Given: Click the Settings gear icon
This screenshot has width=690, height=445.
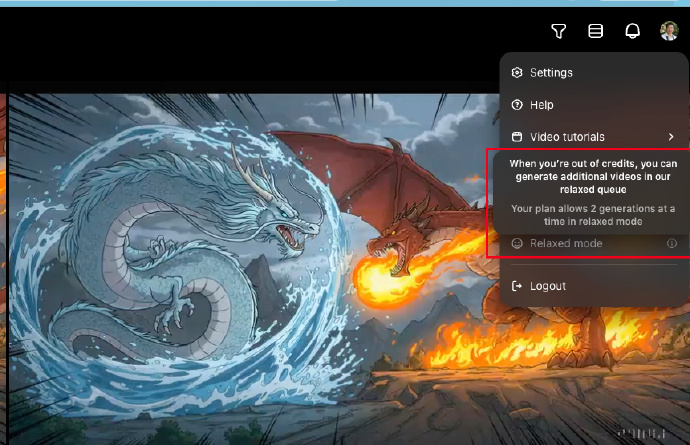Looking at the screenshot, I should click(517, 73).
